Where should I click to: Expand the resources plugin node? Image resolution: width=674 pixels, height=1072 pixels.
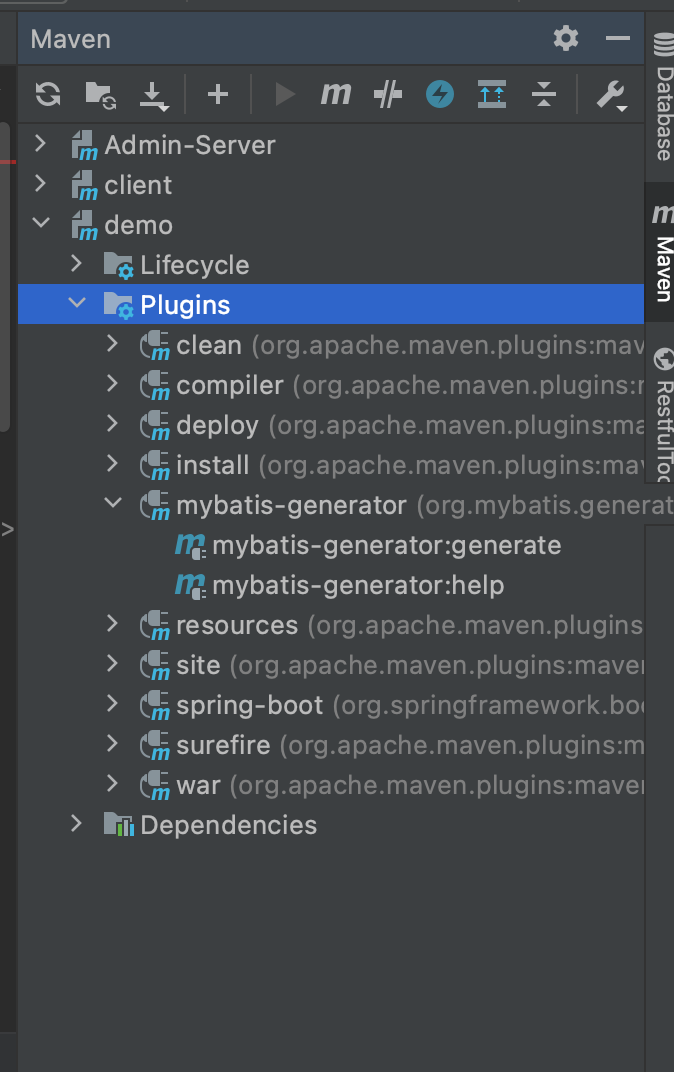[x=113, y=624]
